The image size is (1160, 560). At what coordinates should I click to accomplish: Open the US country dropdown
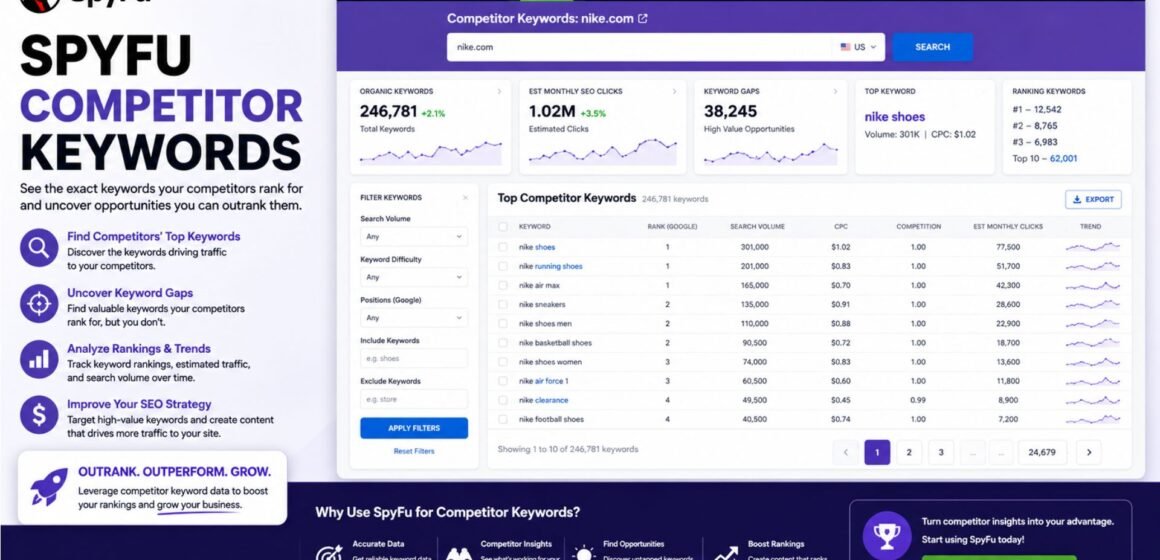(x=858, y=47)
